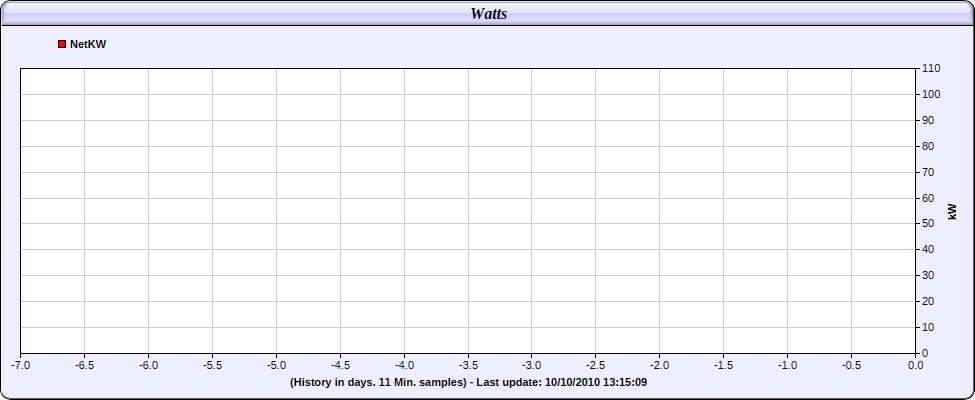The image size is (975, 400).
Task: Click the 10 kW y-axis tick label
Action: [x=929, y=327]
